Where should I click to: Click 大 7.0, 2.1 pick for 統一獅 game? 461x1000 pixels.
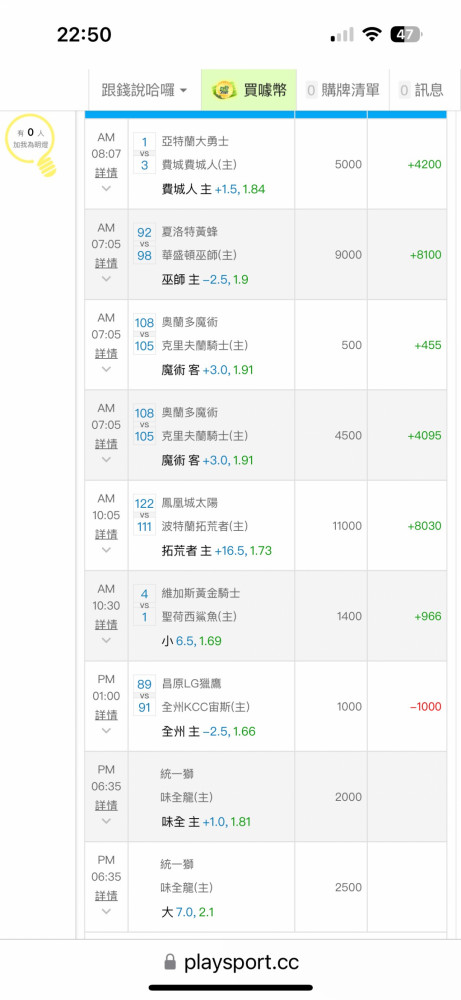pos(187,912)
